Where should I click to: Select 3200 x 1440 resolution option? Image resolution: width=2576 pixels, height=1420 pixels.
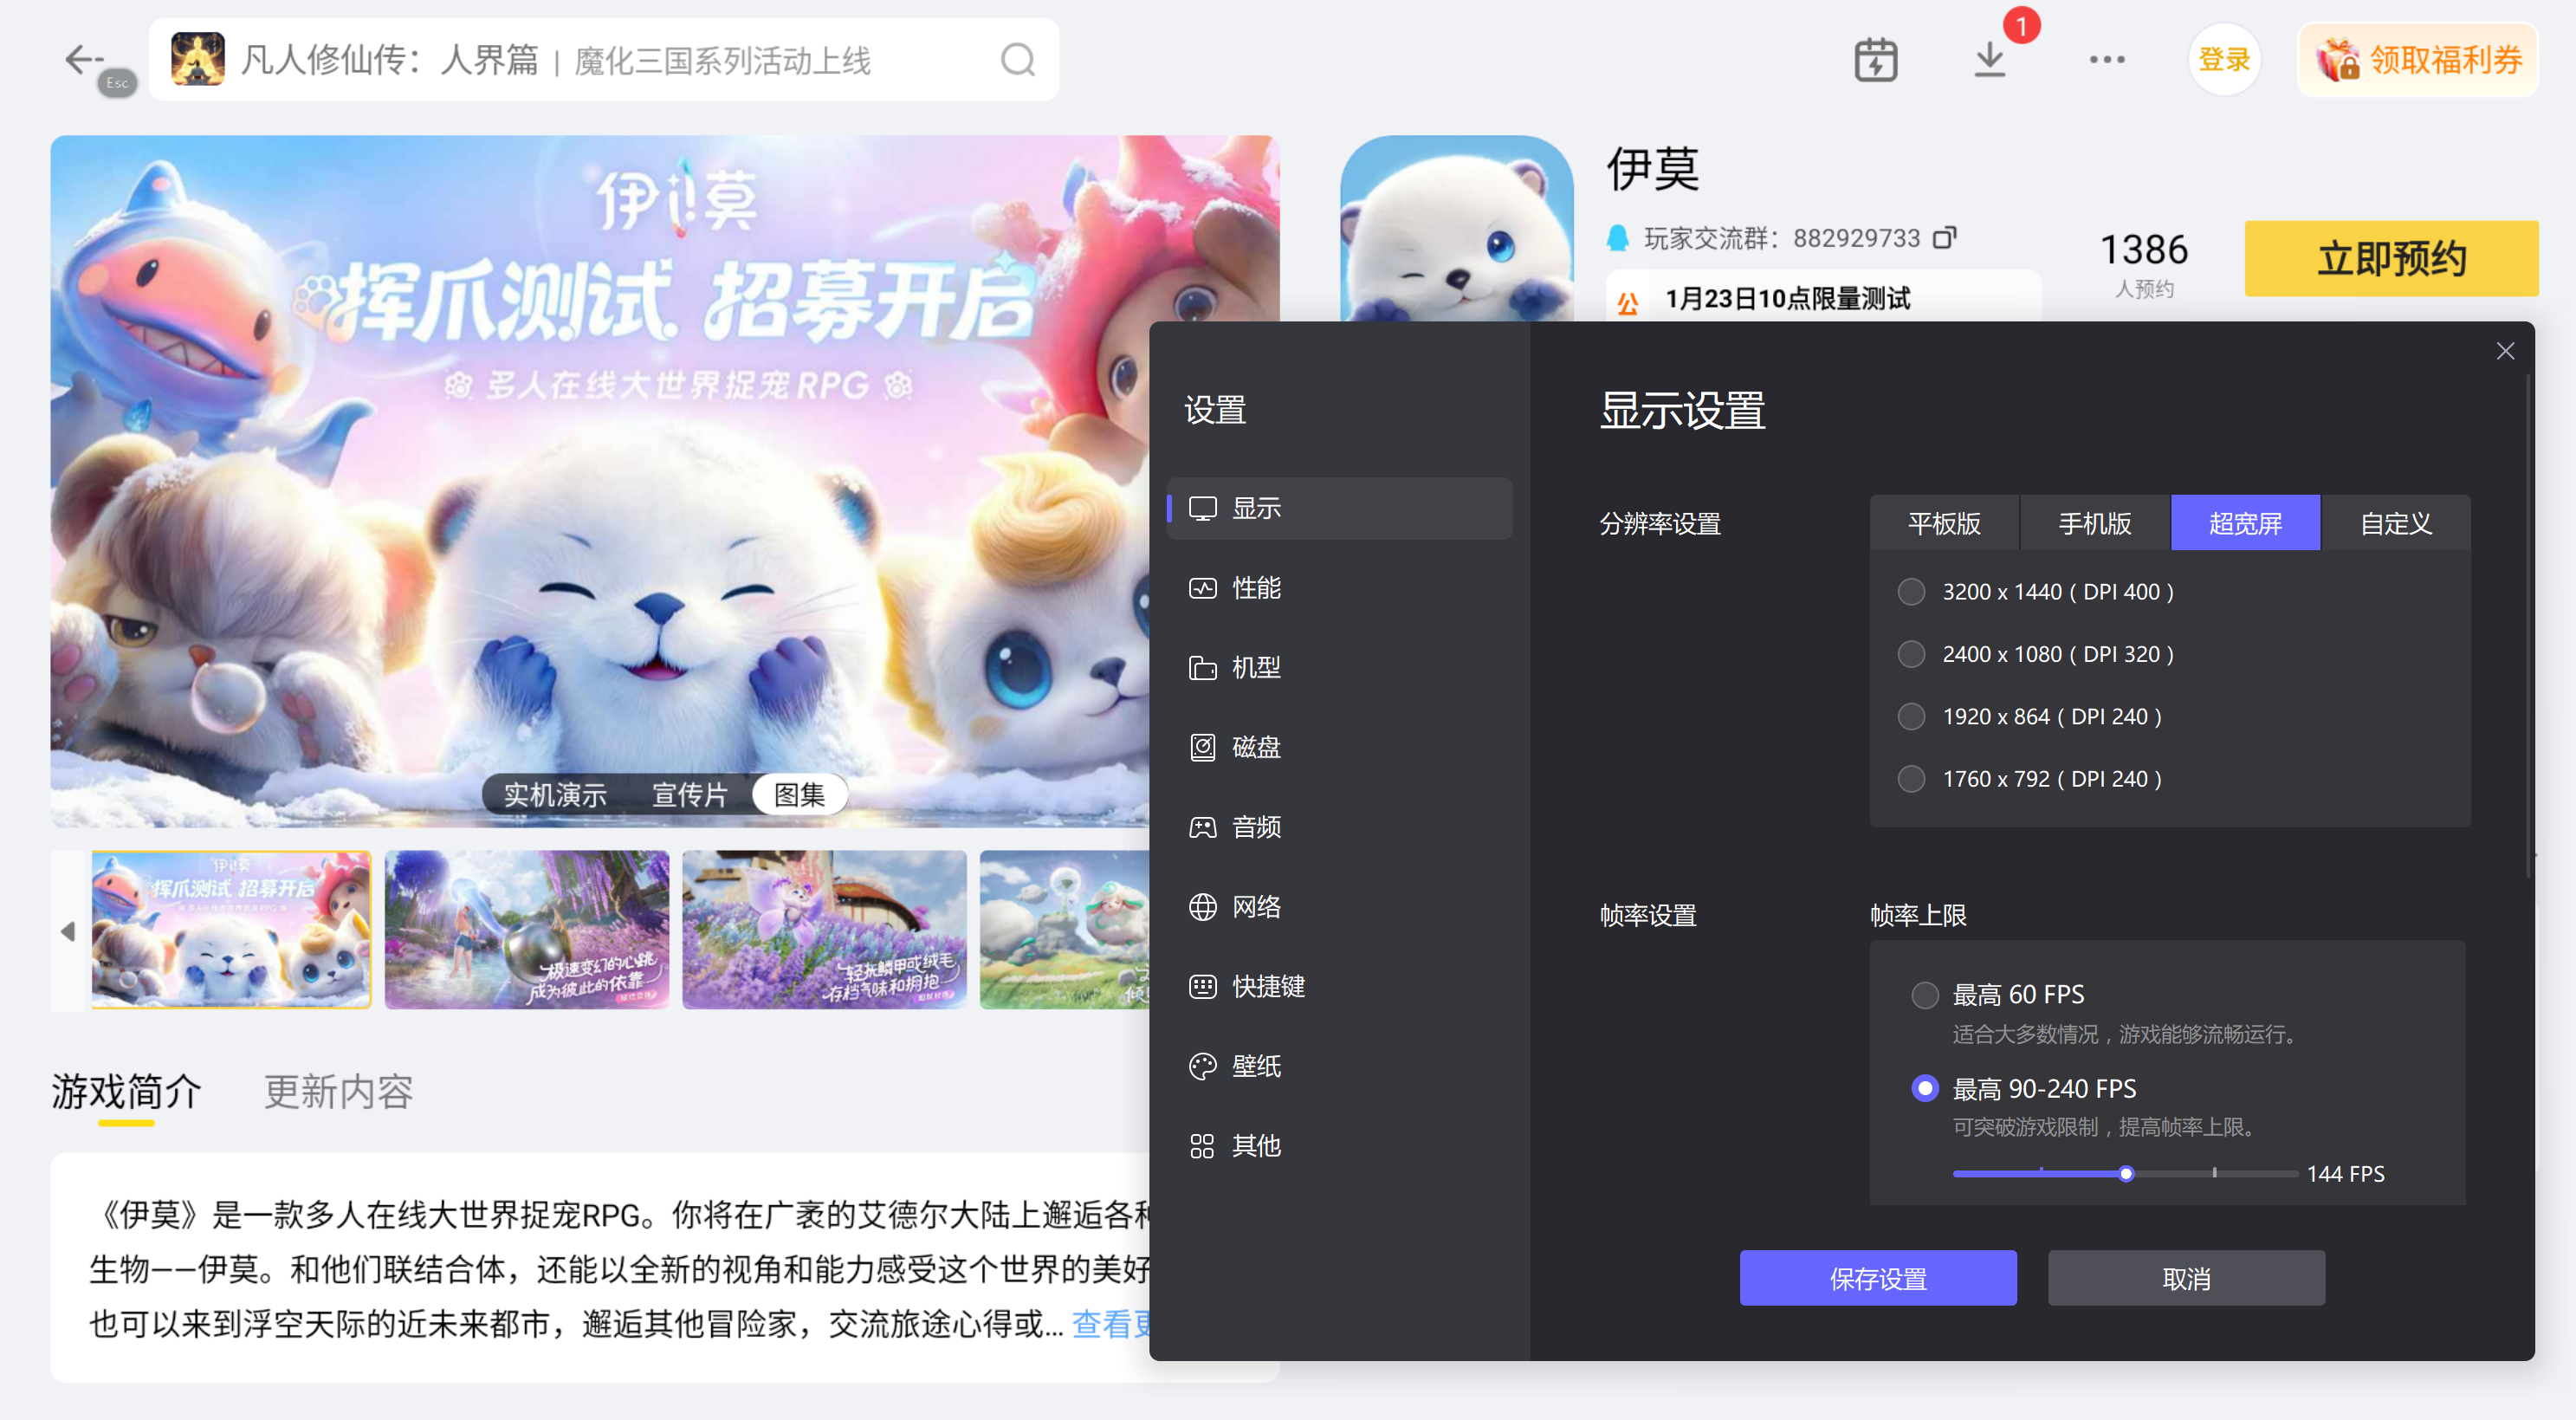coord(1912,592)
